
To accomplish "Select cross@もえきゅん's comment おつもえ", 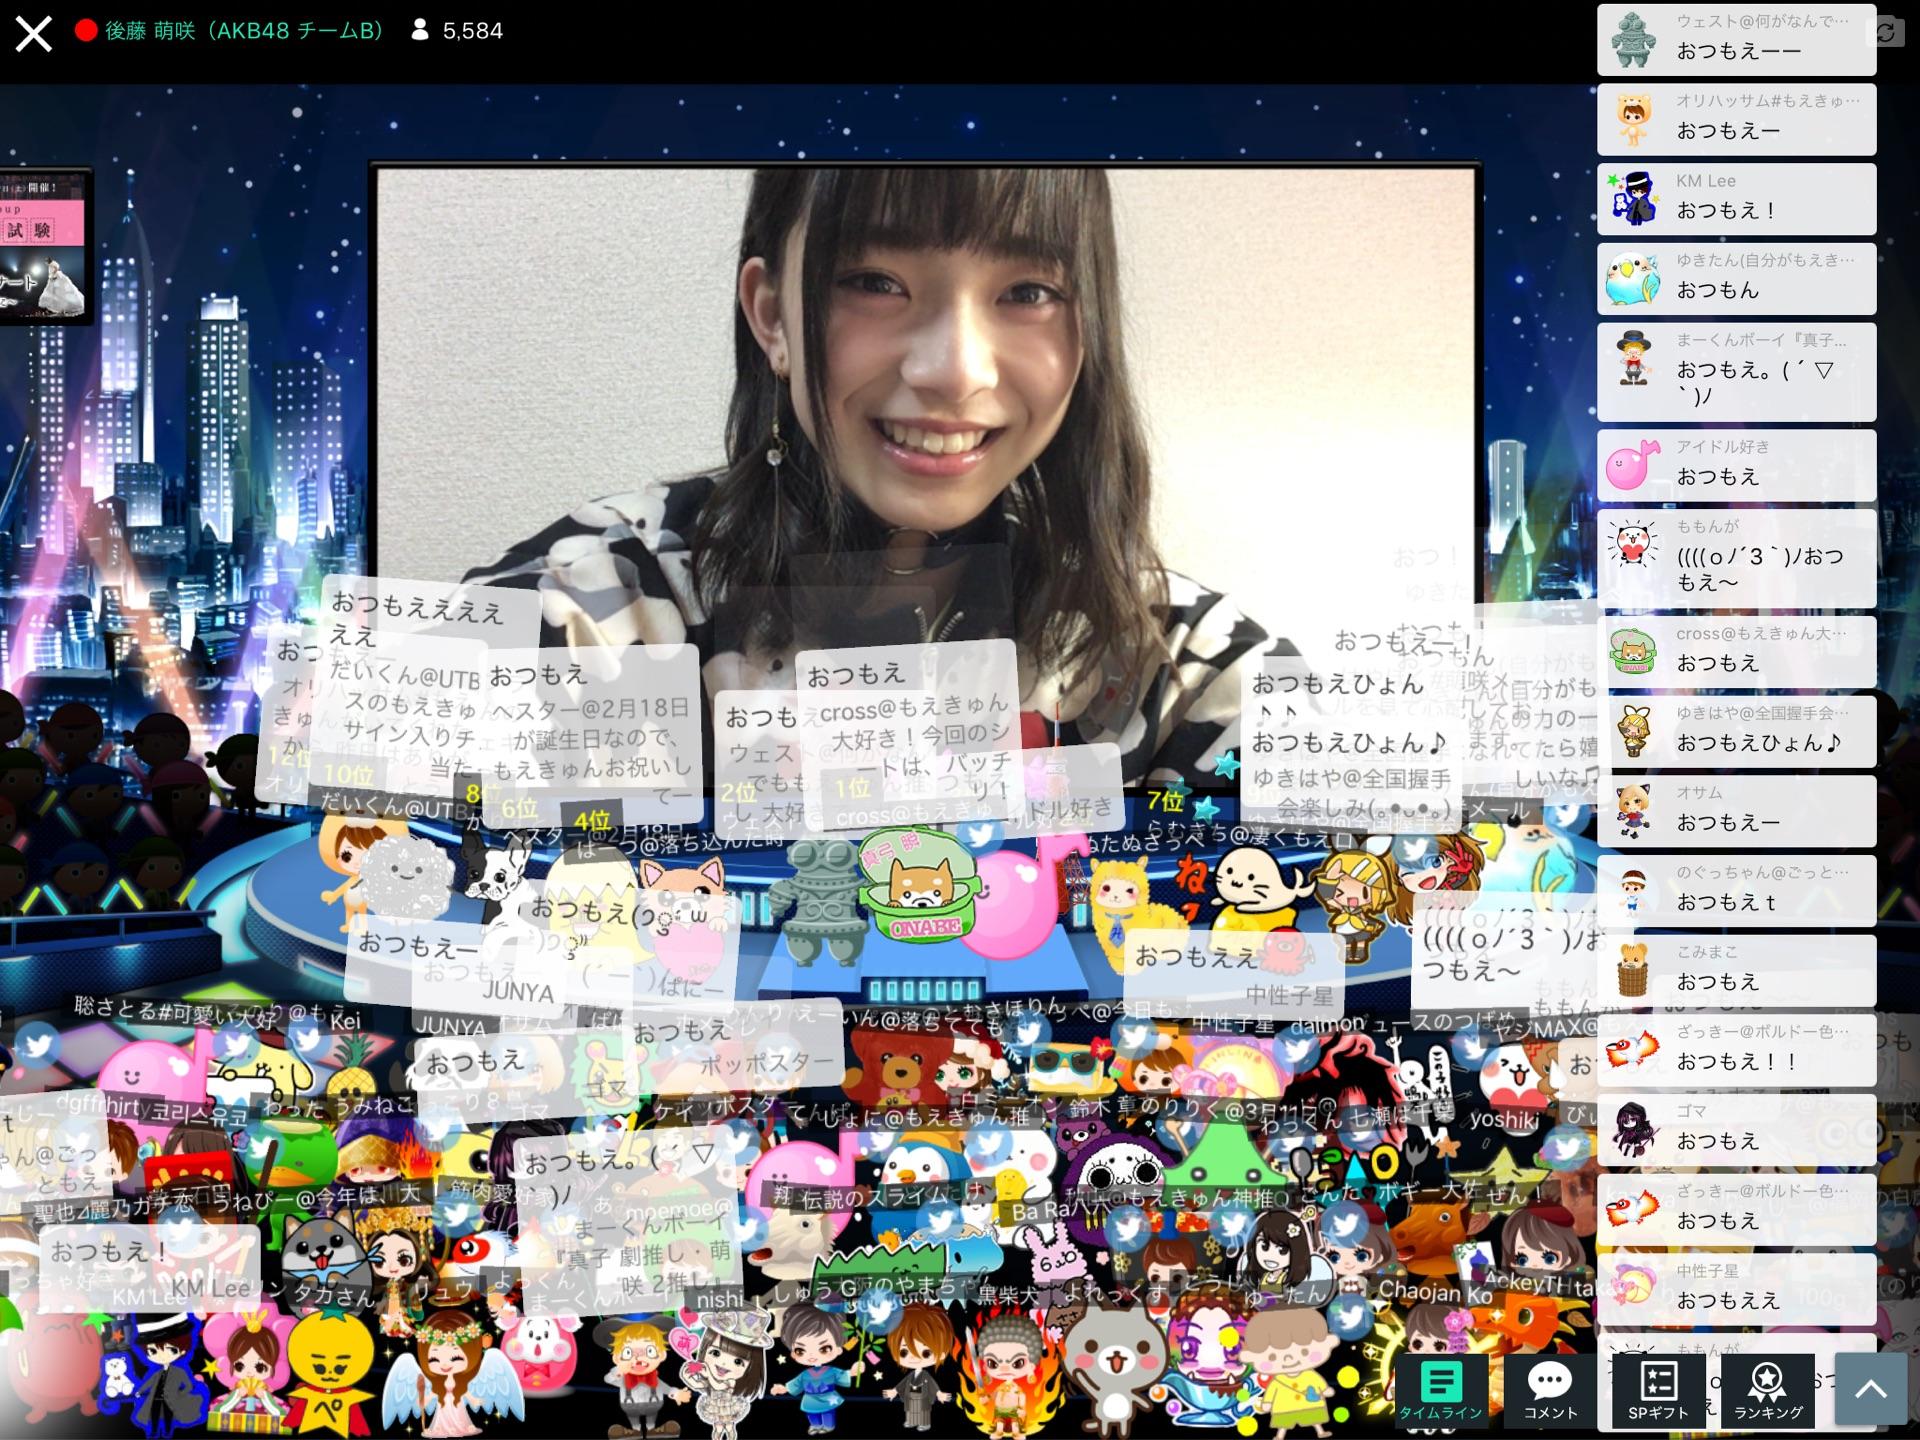I will [x=1736, y=652].
